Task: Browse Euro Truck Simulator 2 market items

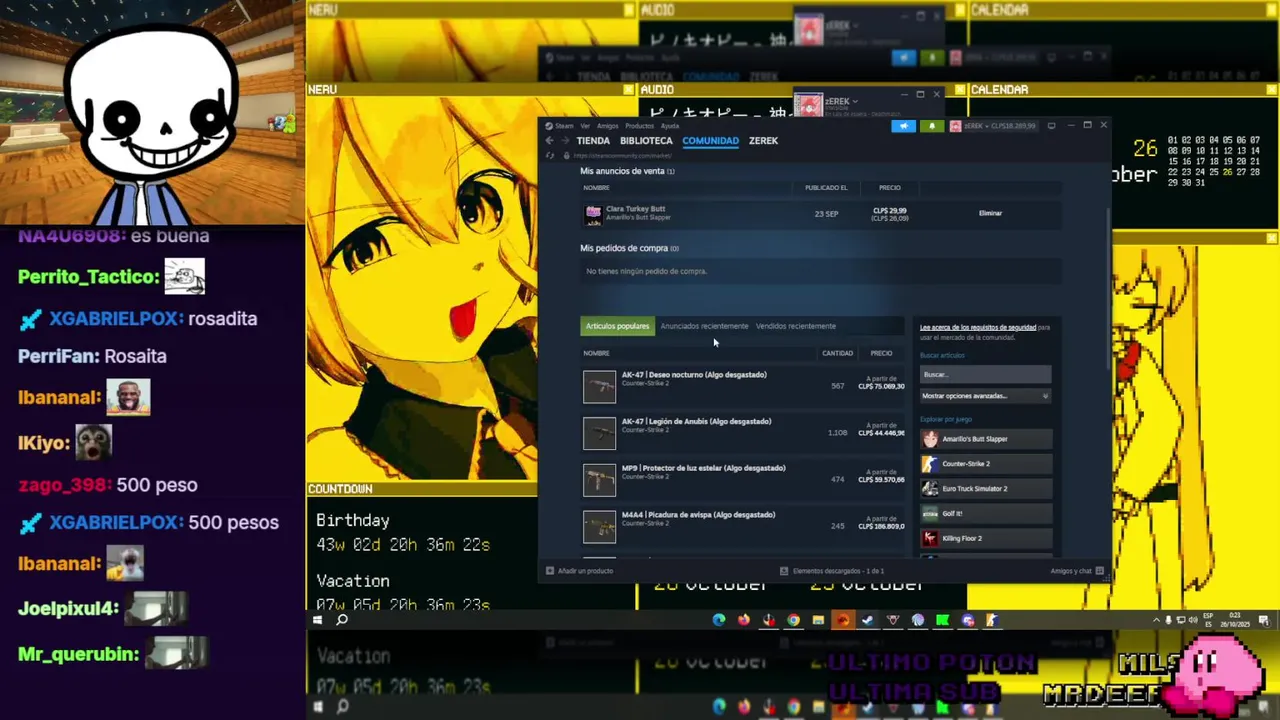Action: pos(986,489)
